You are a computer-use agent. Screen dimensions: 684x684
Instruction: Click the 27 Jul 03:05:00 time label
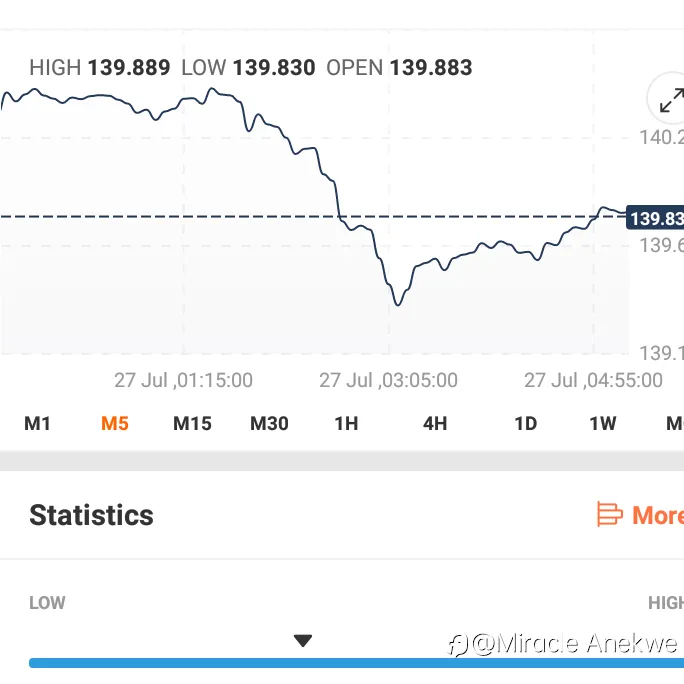(388, 380)
